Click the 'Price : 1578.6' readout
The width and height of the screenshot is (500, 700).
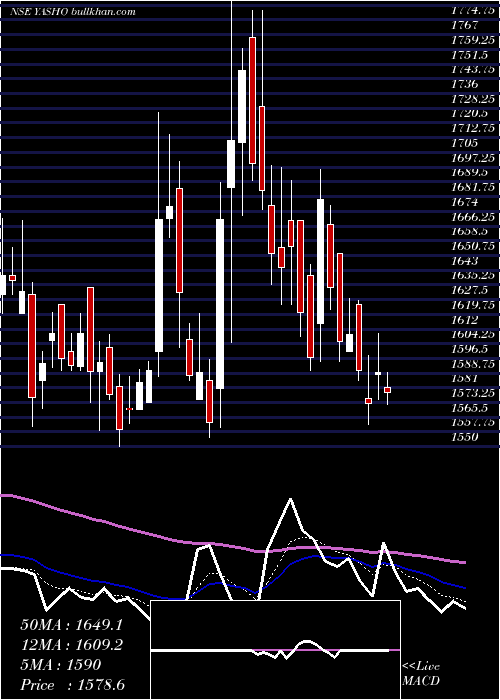[73, 685]
